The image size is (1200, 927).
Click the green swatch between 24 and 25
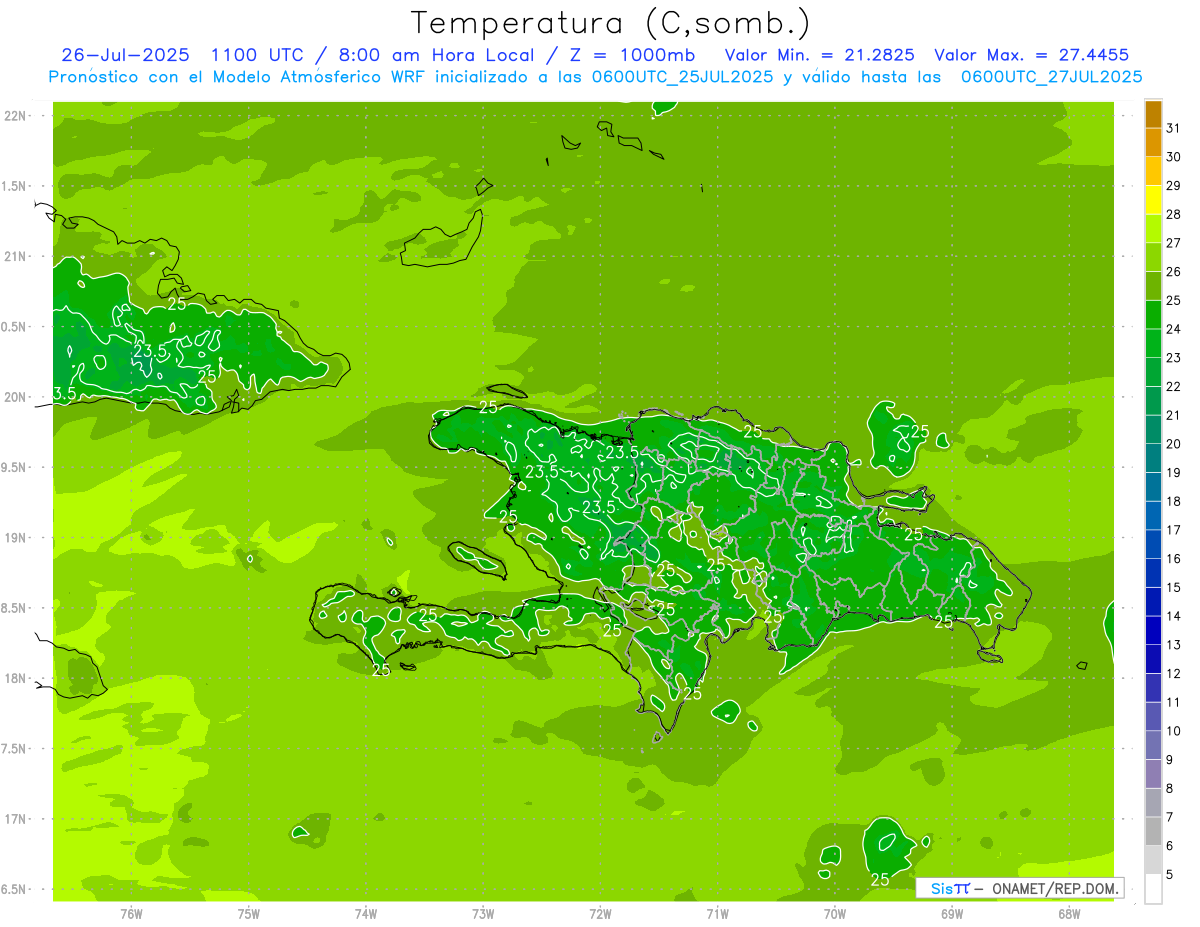(1153, 315)
